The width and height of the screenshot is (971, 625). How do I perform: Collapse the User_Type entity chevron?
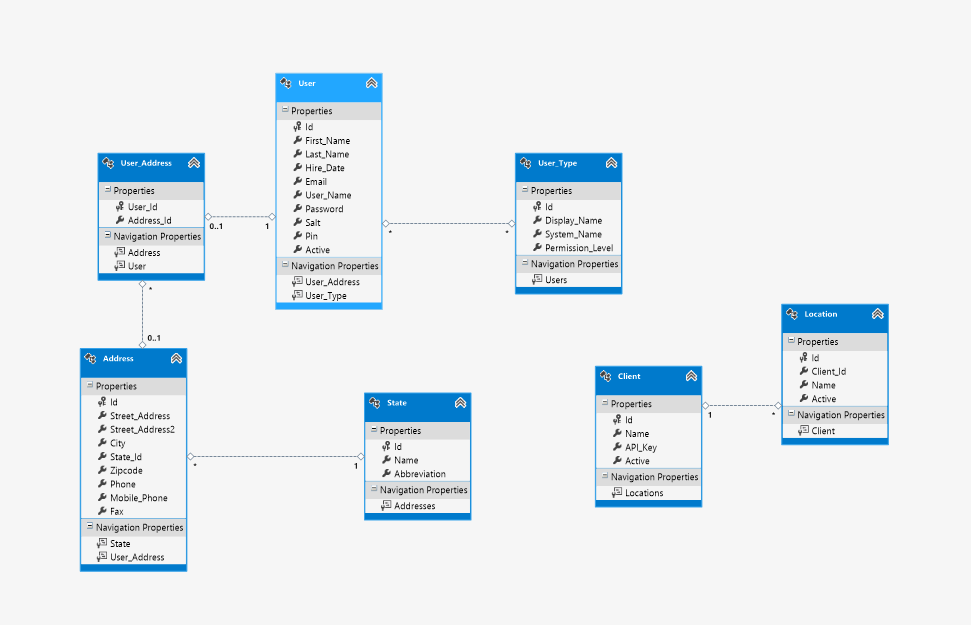[611, 163]
